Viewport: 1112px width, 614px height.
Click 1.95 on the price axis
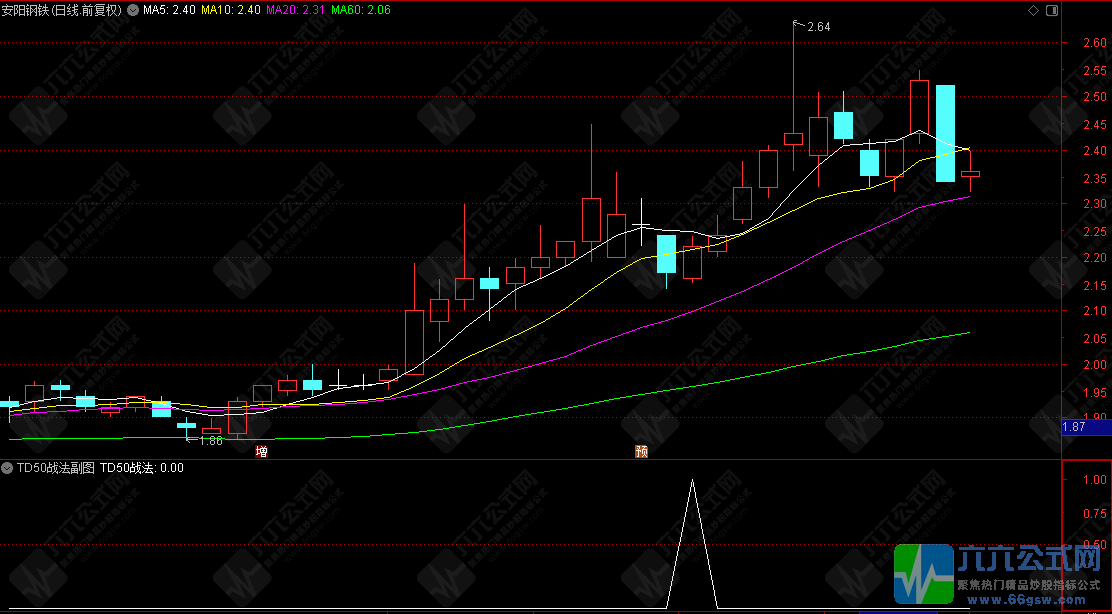(x=1095, y=393)
